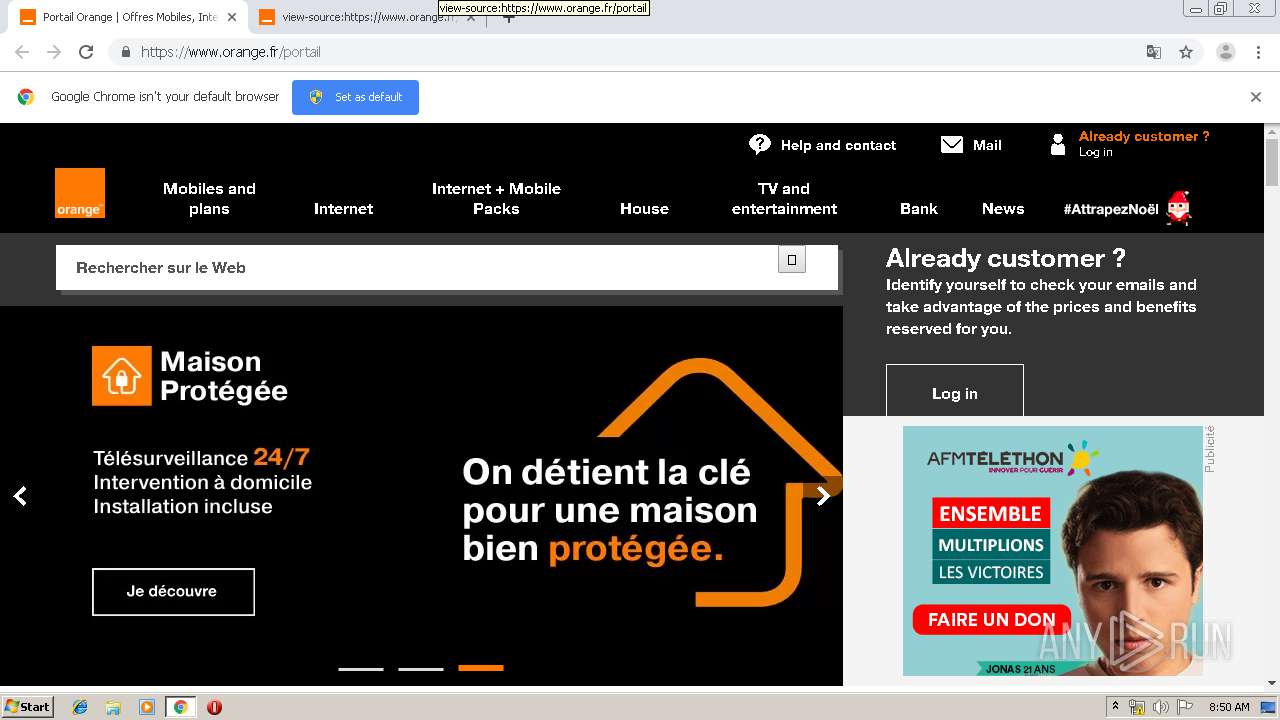The width and height of the screenshot is (1280, 720).
Task: Open TV and entertainment menu
Action: pyautogui.click(x=784, y=198)
